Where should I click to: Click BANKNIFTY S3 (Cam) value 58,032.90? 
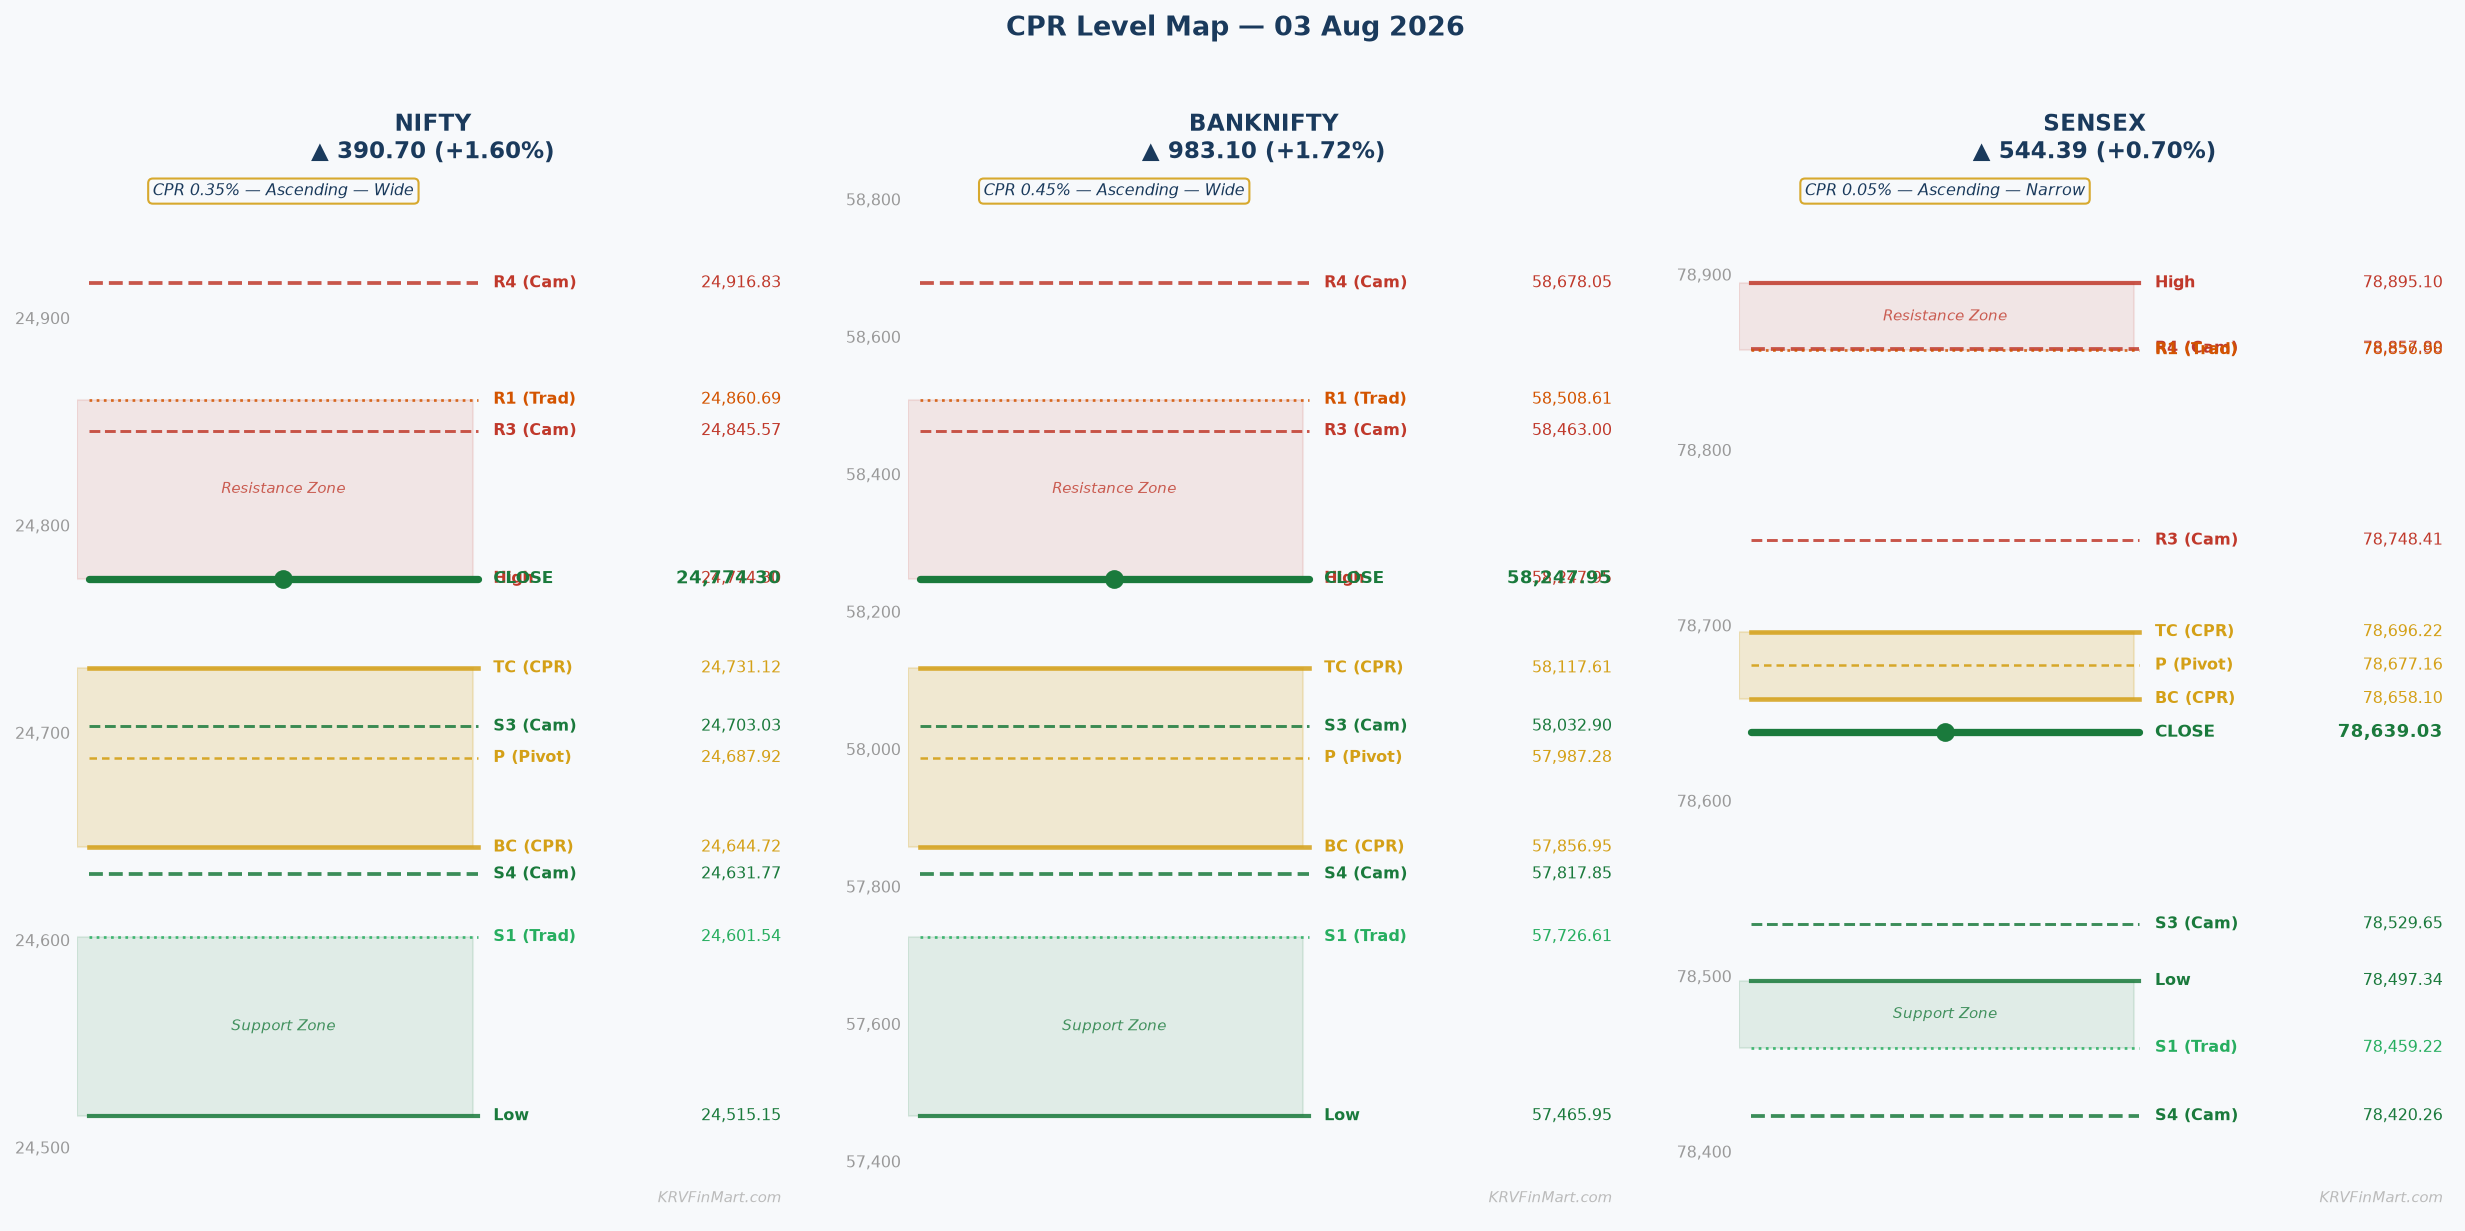pyautogui.click(x=1572, y=726)
